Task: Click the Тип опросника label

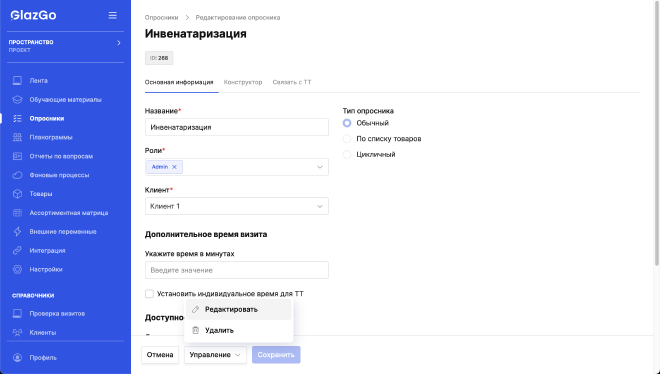Action: (x=368, y=111)
